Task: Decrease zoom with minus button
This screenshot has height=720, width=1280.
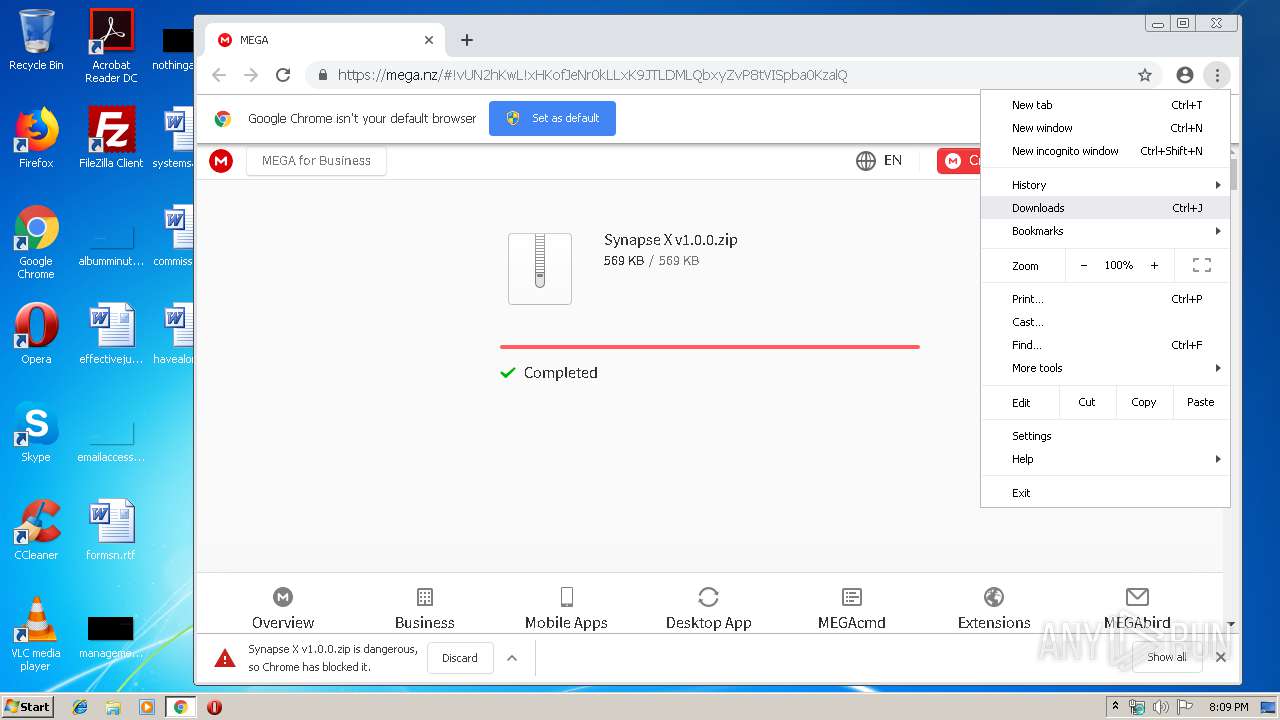Action: tap(1084, 266)
